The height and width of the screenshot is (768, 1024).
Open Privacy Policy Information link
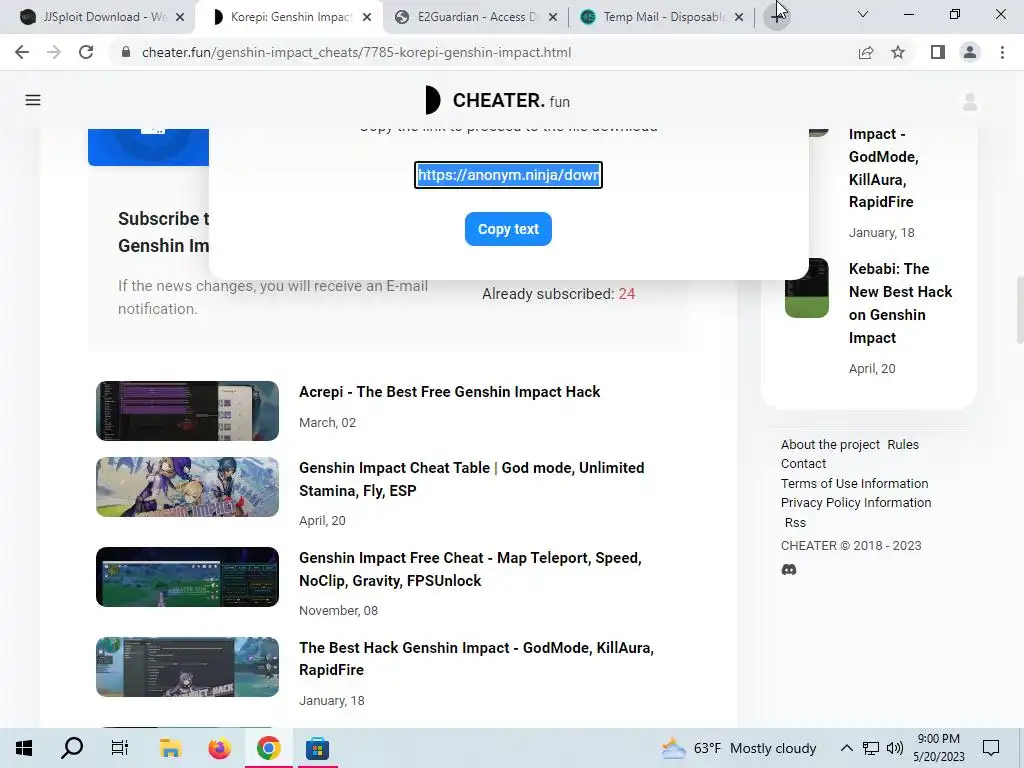[856, 503]
